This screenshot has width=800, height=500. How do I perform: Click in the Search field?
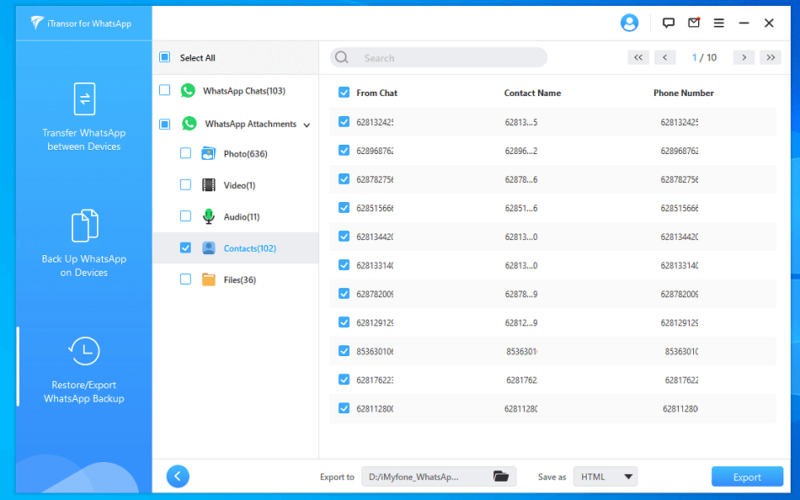pyautogui.click(x=438, y=58)
